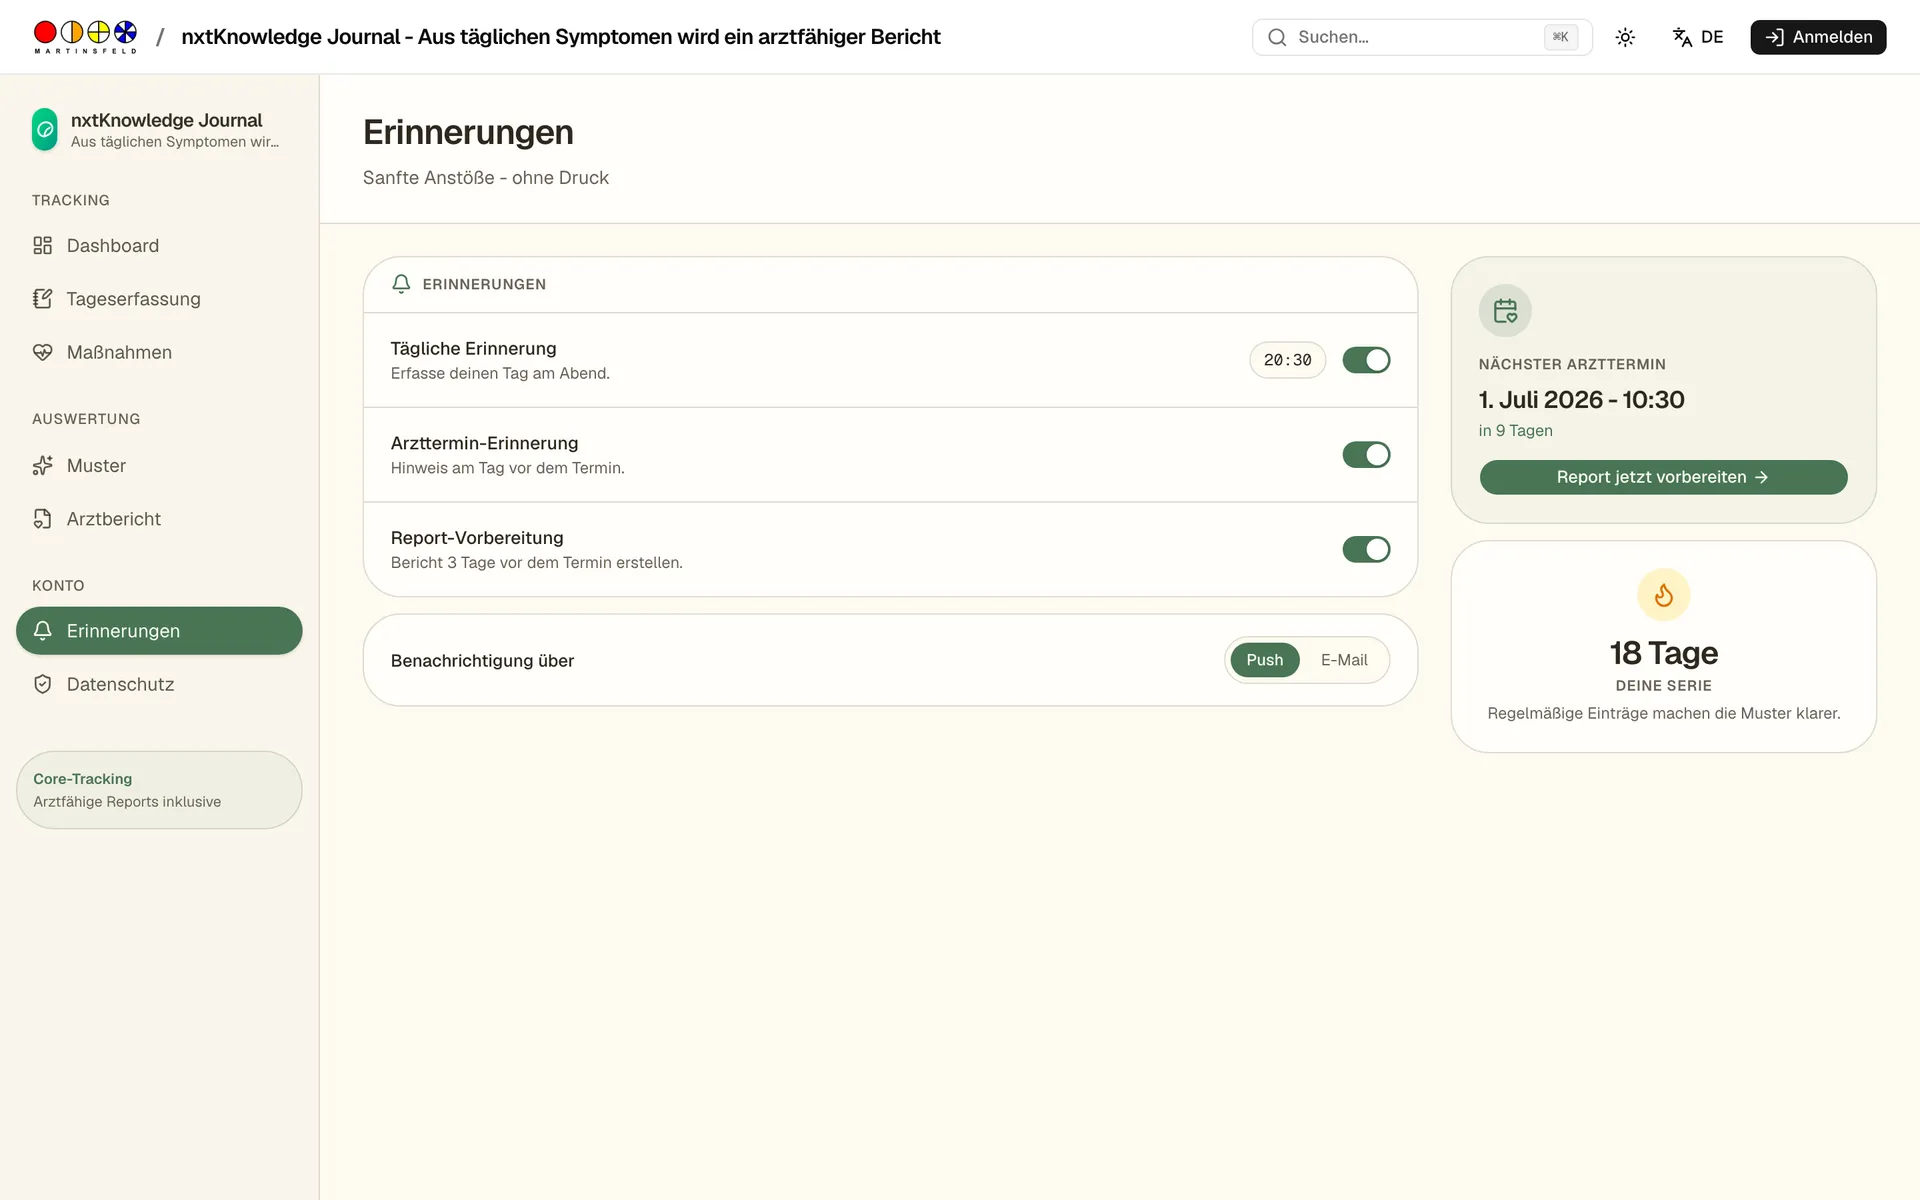The width and height of the screenshot is (1920, 1200).
Task: Click the Martinsfeld logo in header
Action: tap(85, 37)
